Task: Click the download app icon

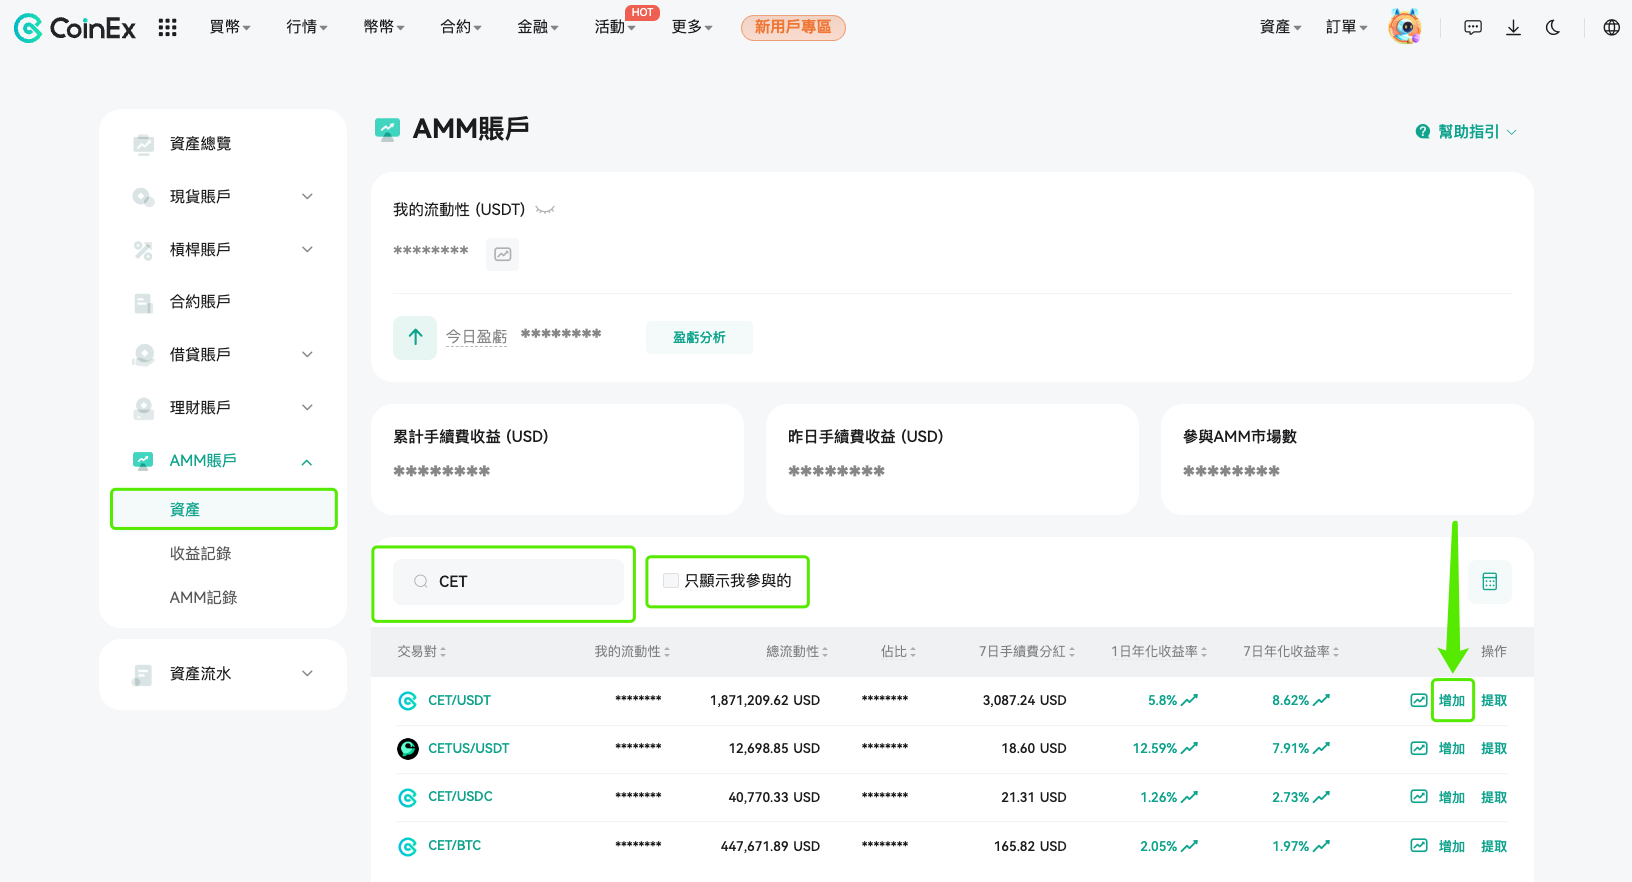Action: [1513, 28]
